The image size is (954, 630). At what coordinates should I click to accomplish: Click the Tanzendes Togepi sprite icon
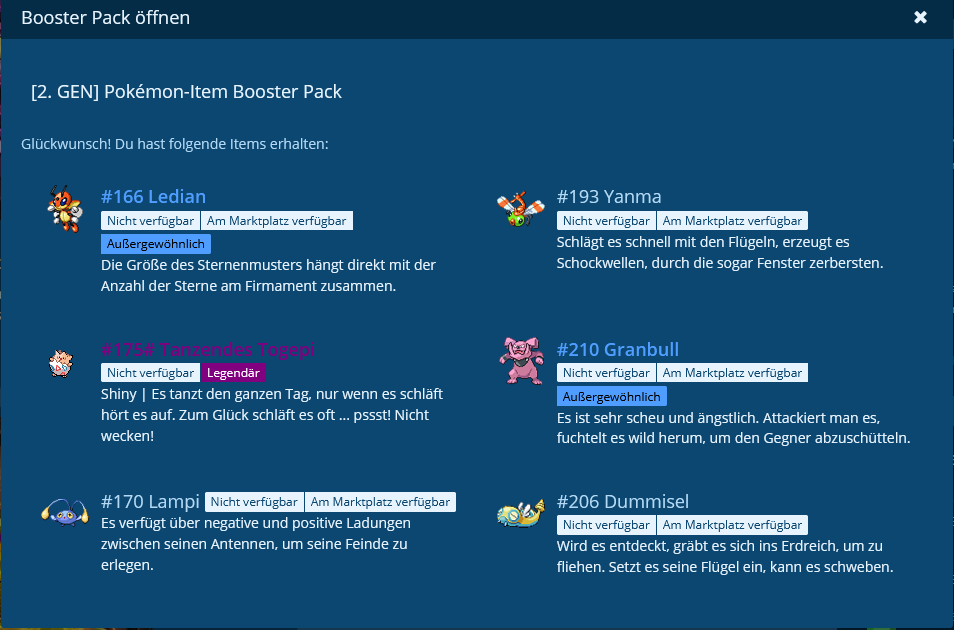64,363
